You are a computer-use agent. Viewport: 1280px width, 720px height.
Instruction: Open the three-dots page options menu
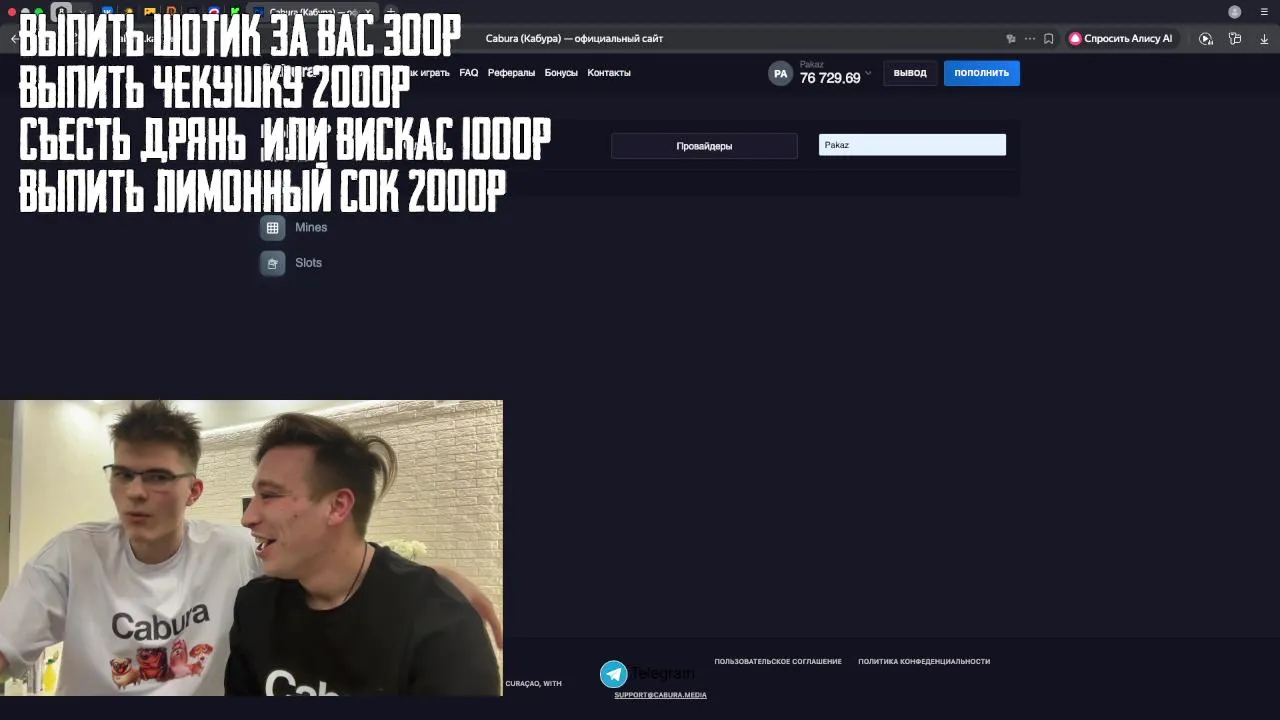[x=1030, y=39]
